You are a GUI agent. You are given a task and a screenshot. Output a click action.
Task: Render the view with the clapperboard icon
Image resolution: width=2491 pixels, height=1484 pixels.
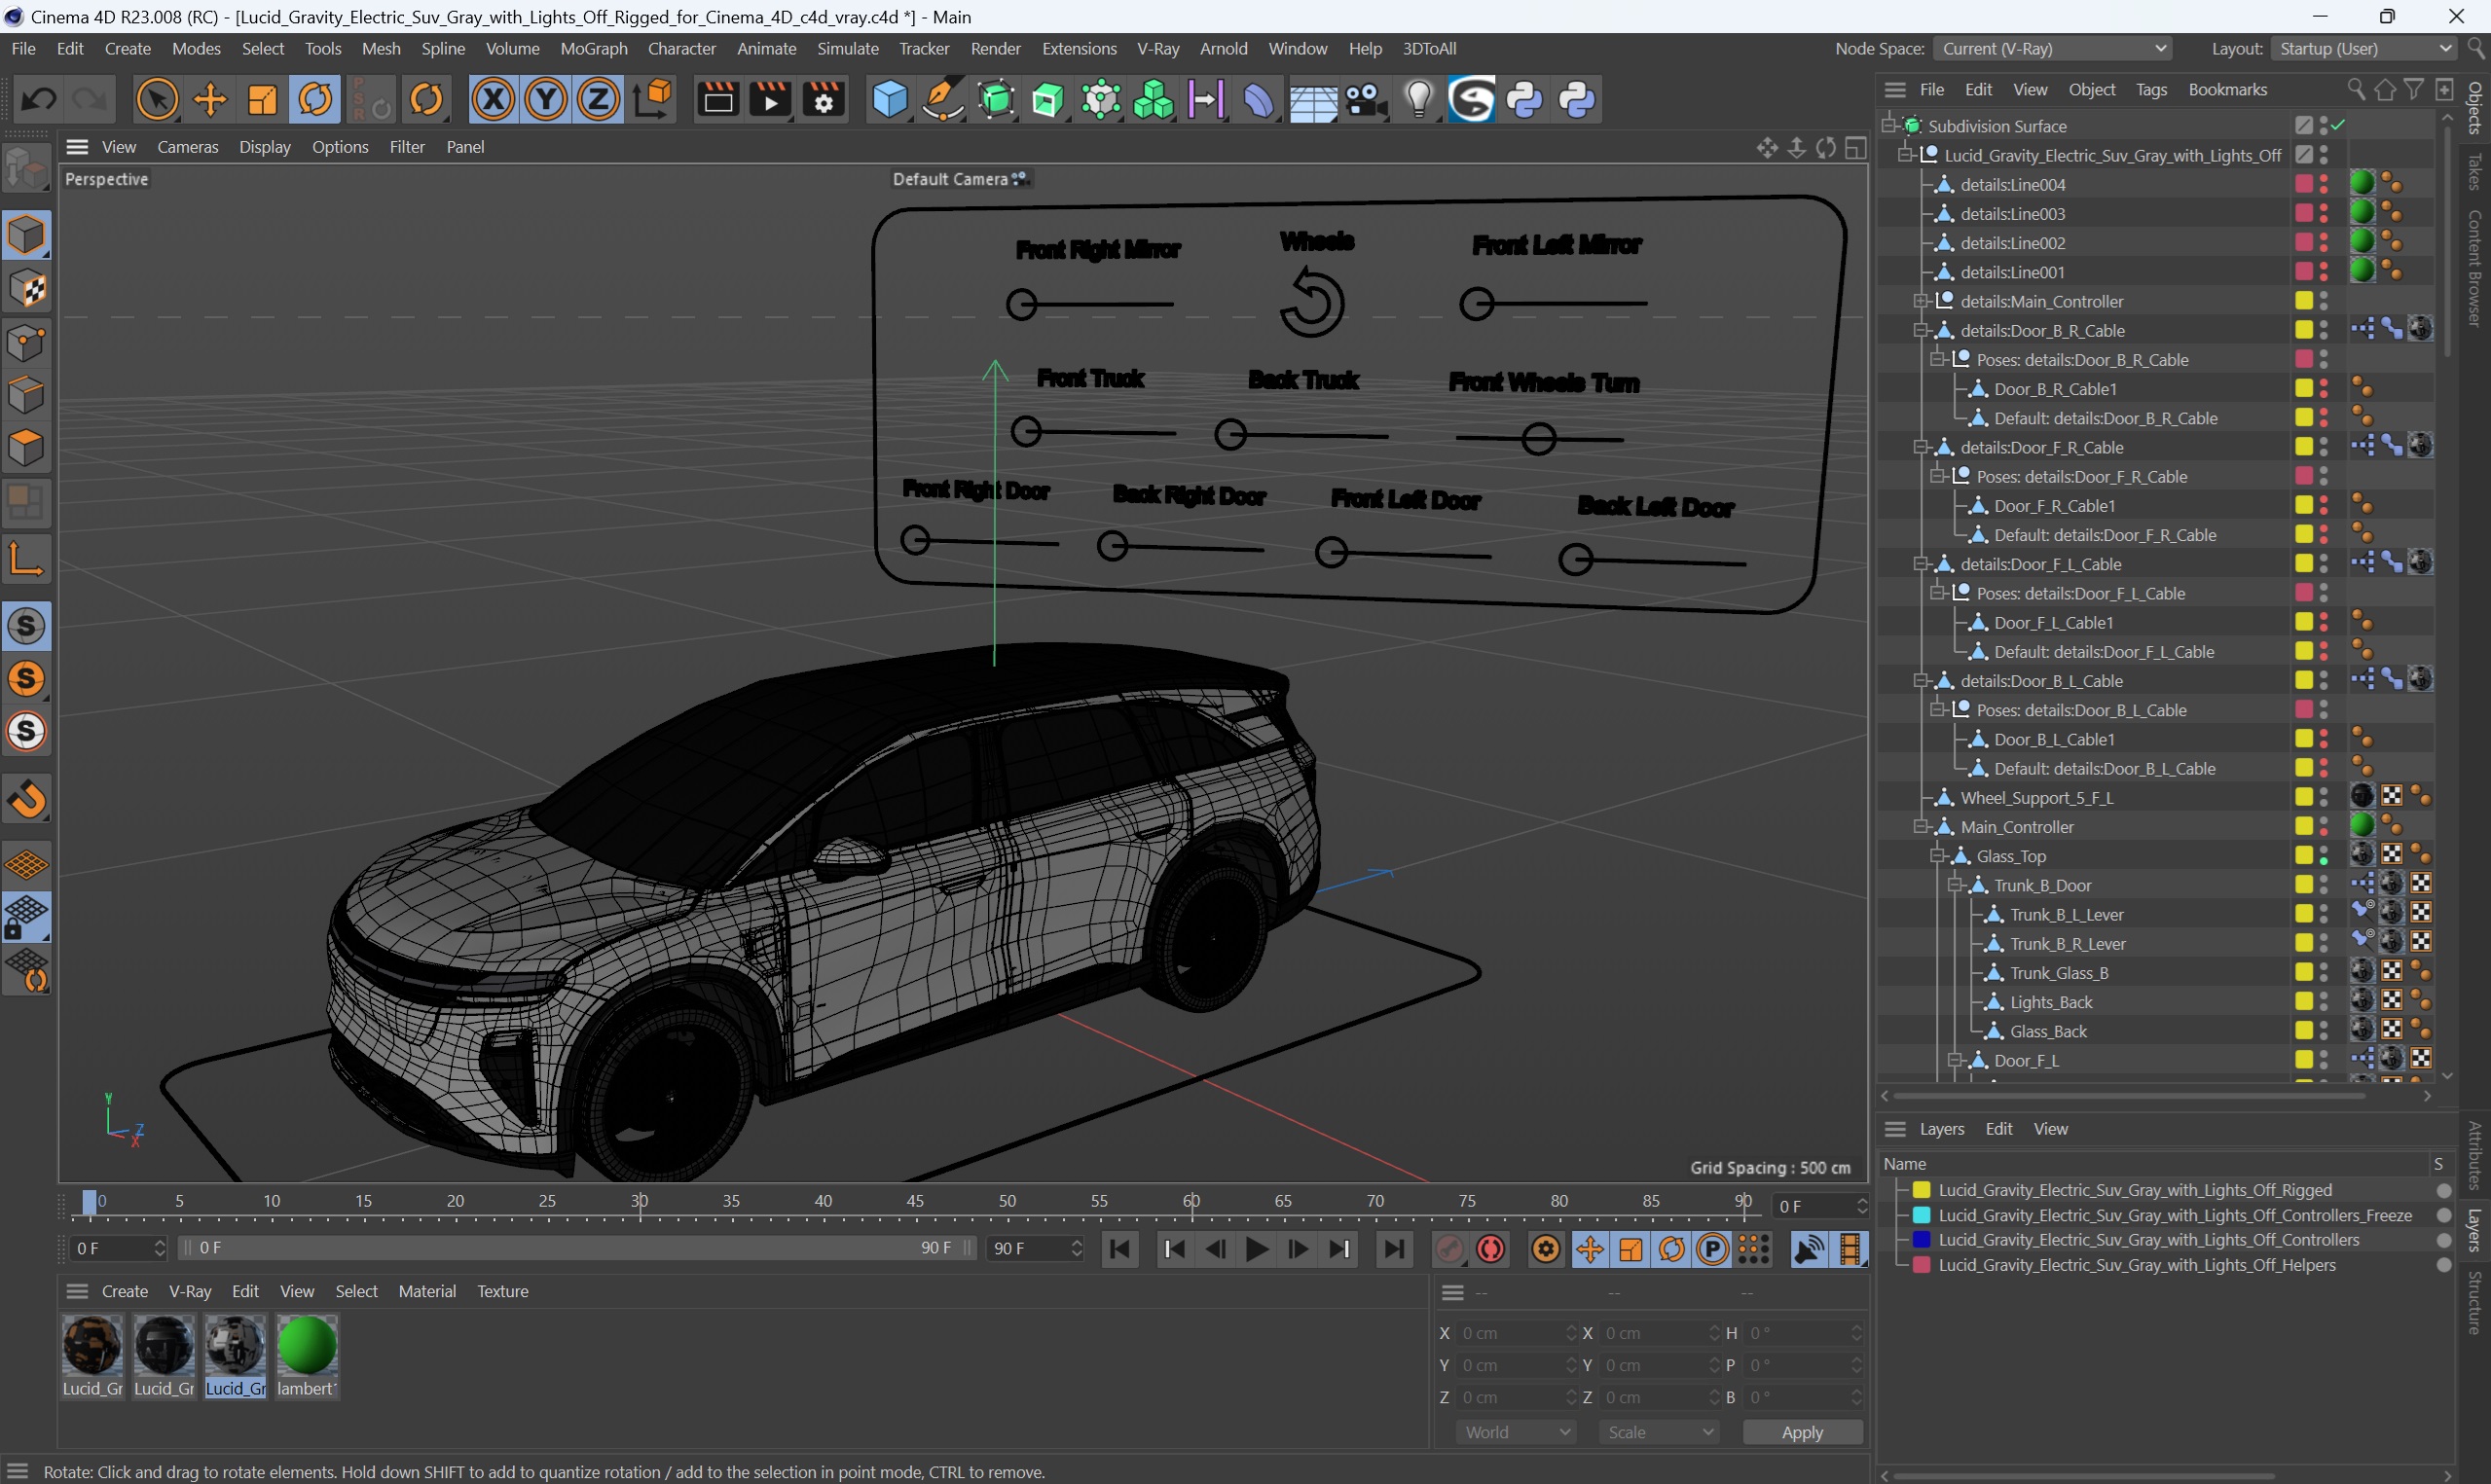(x=718, y=100)
